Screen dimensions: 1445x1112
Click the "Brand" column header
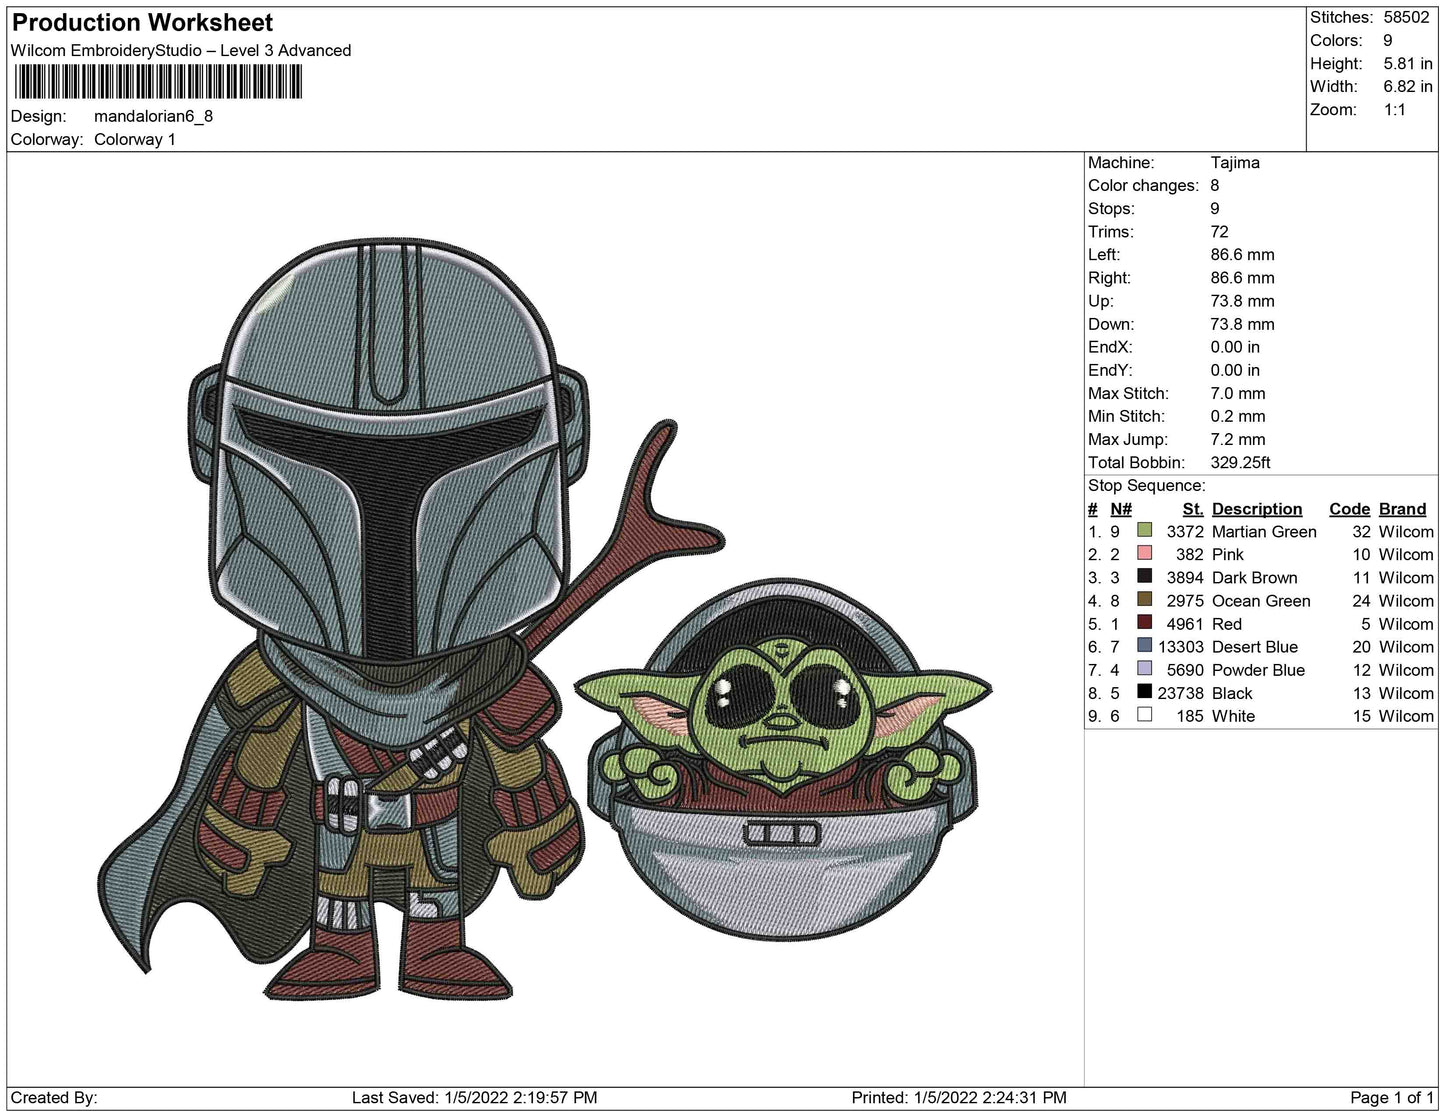click(1403, 509)
